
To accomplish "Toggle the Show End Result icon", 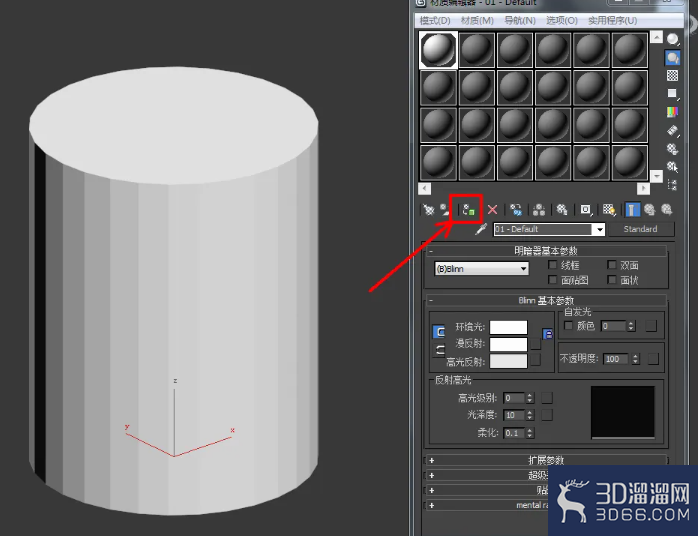I will 633,210.
